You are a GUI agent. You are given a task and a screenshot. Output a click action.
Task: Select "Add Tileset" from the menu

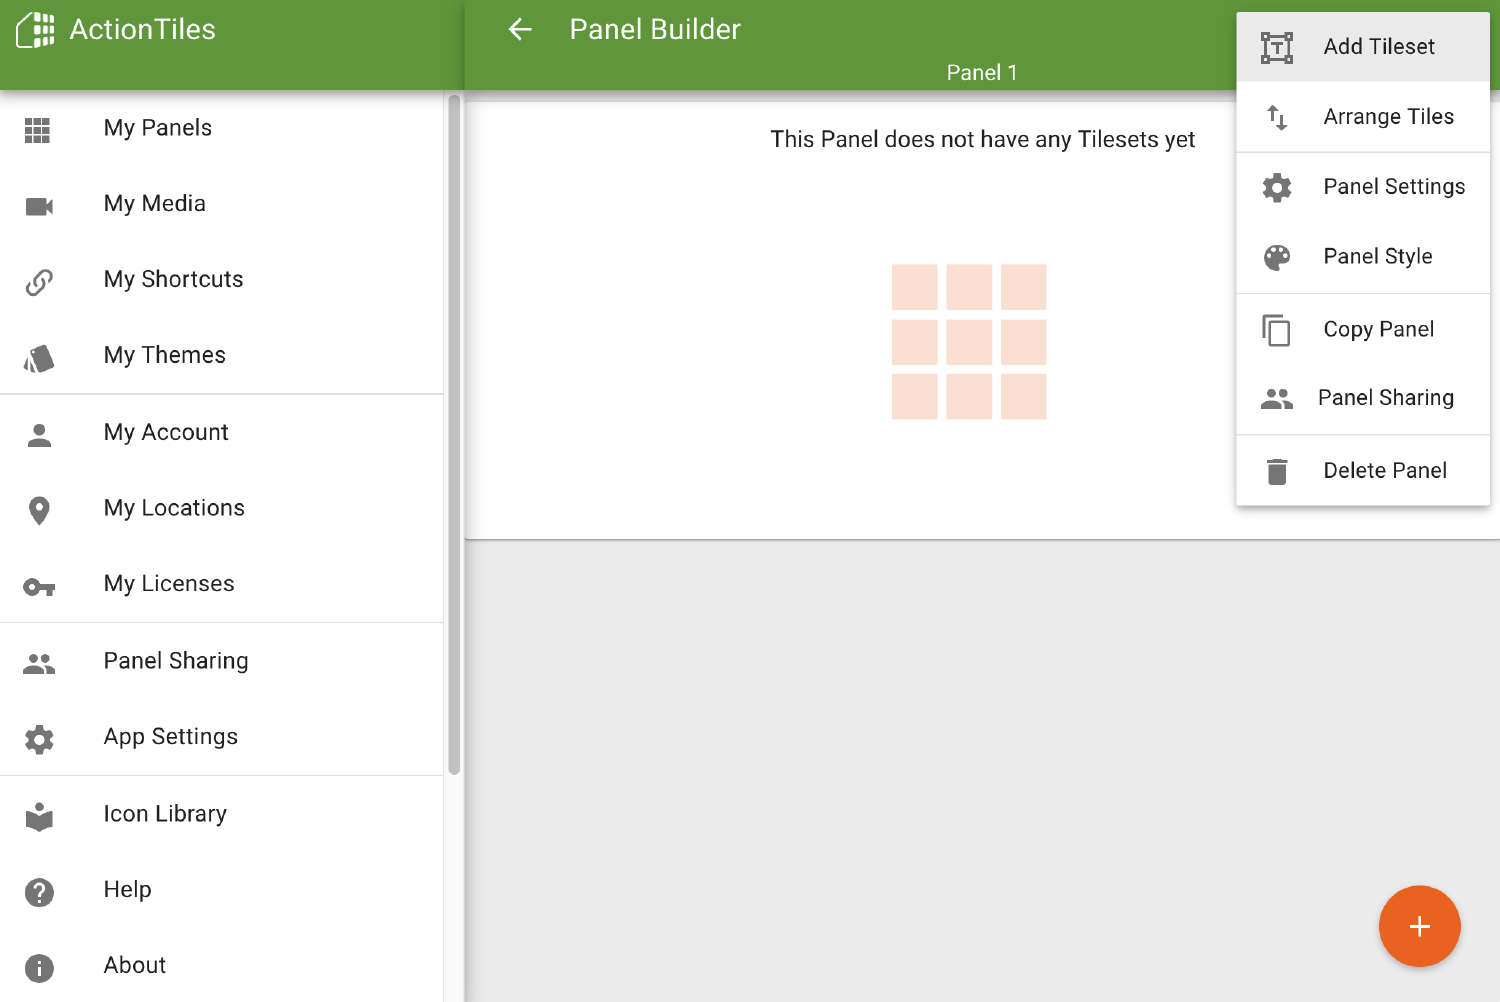pyautogui.click(x=1378, y=46)
